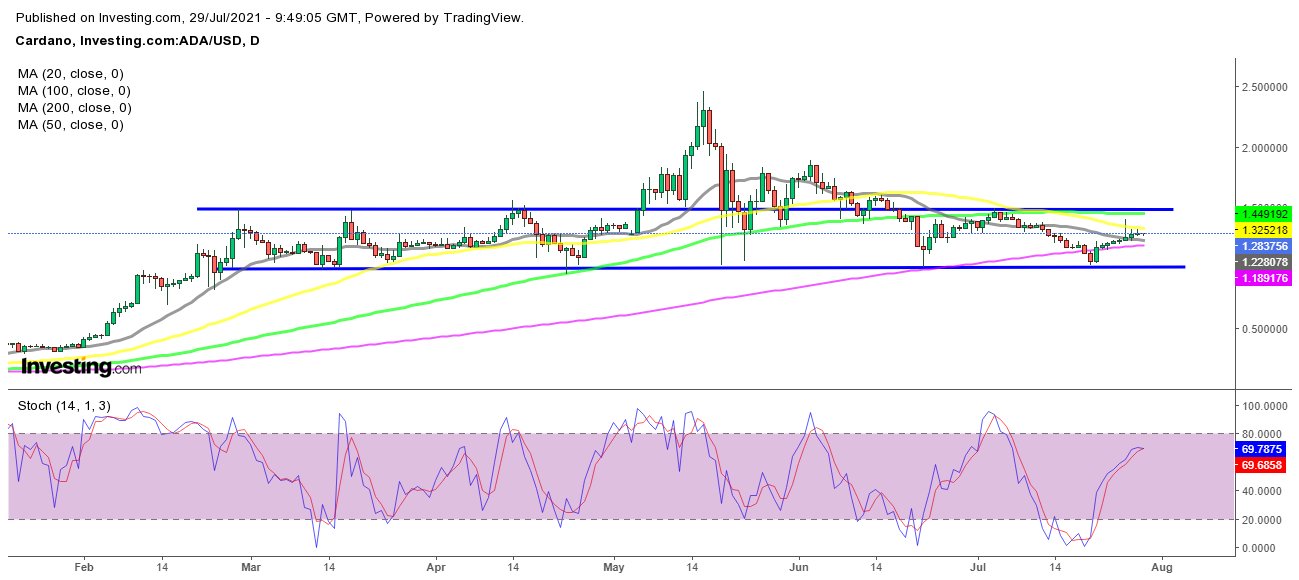
Task: Select the yellow 1.325218 price tag
Action: [1264, 230]
